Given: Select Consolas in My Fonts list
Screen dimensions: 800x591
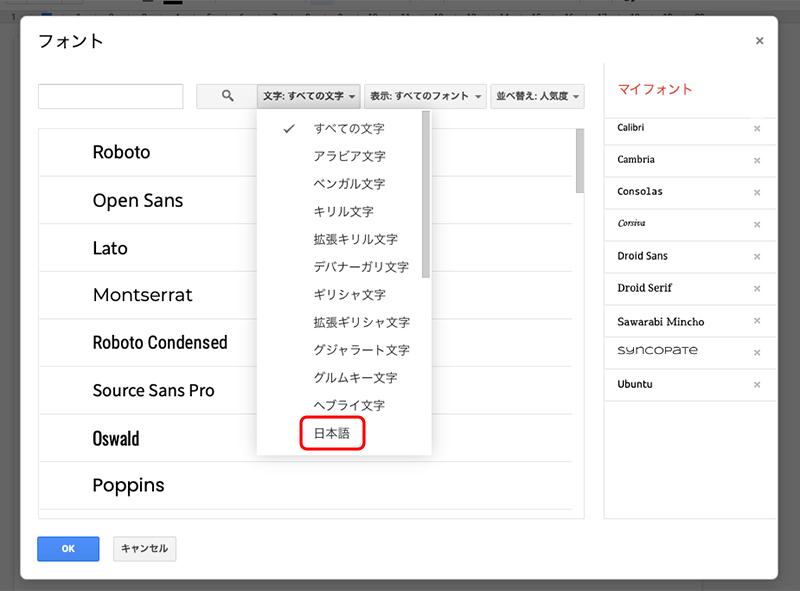Looking at the screenshot, I should pyautogui.click(x=640, y=192).
